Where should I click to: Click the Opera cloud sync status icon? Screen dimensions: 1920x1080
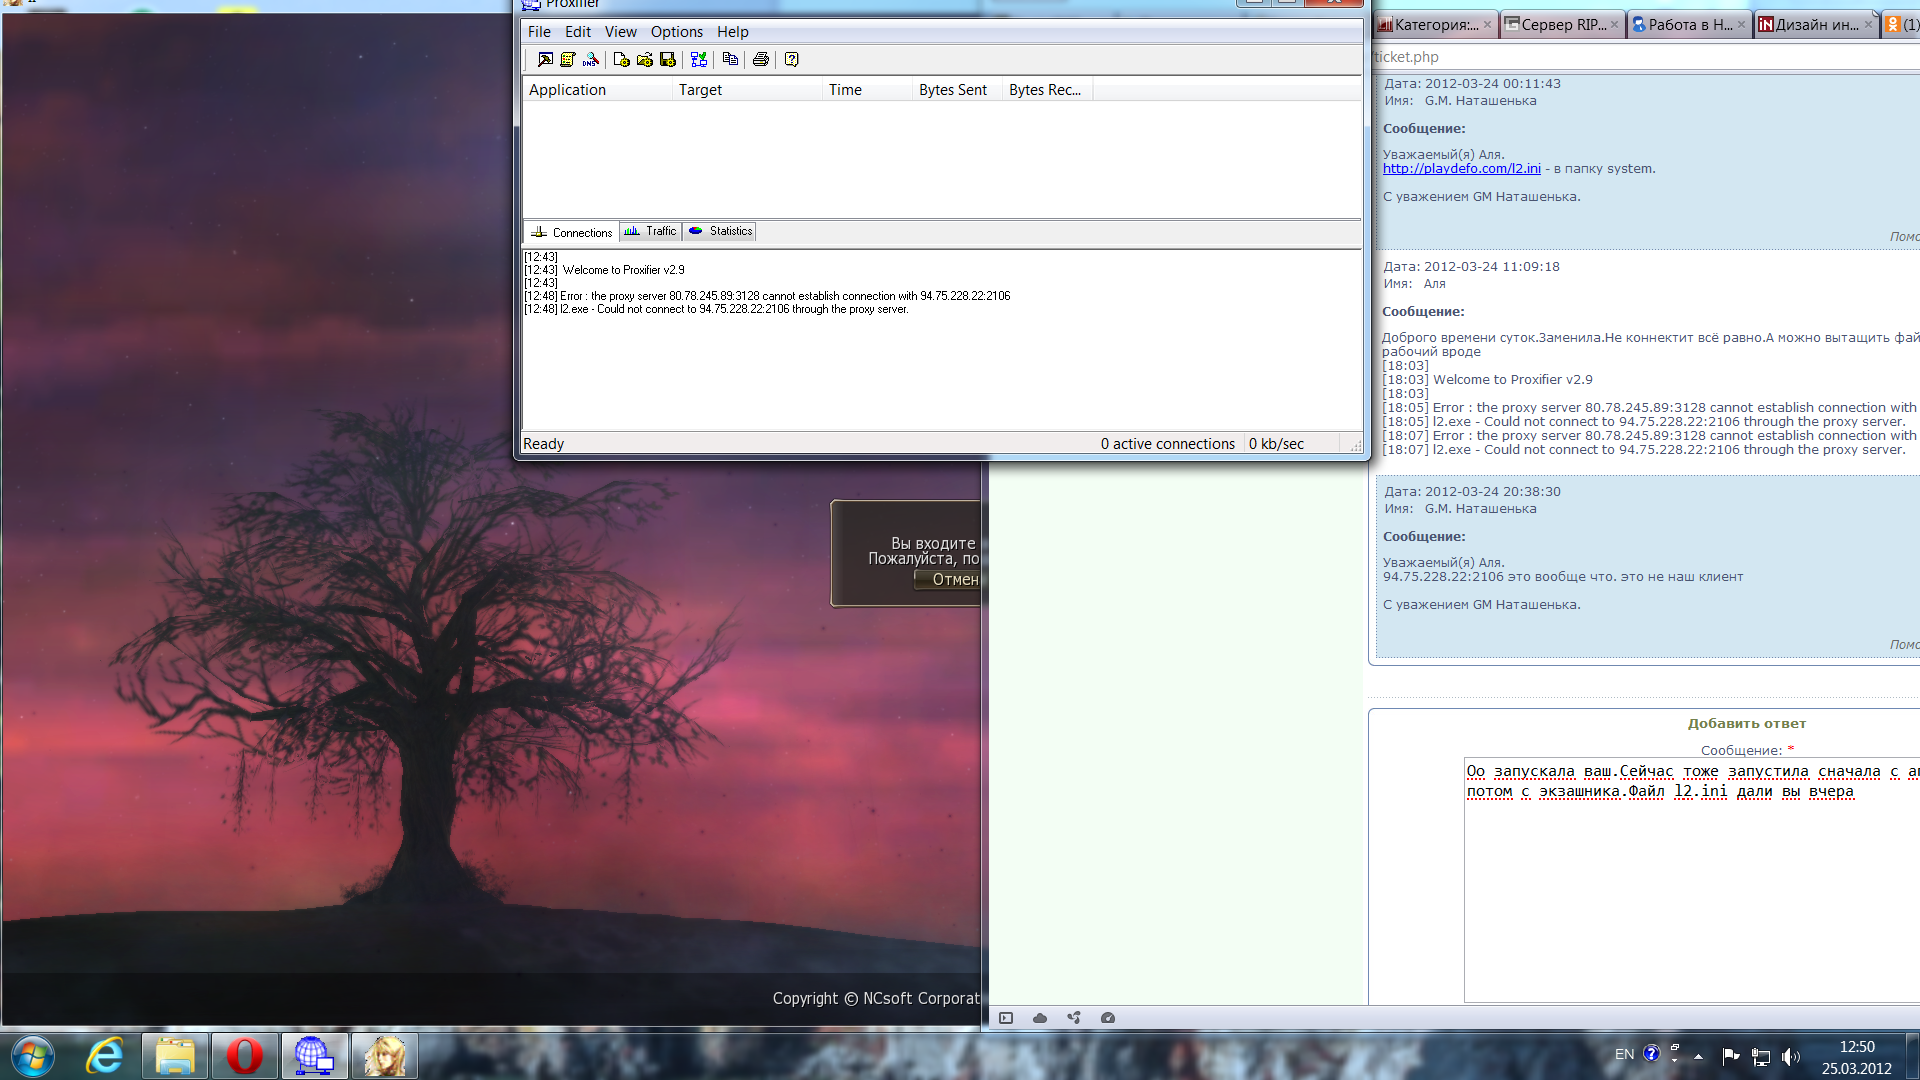[x=1040, y=1018]
